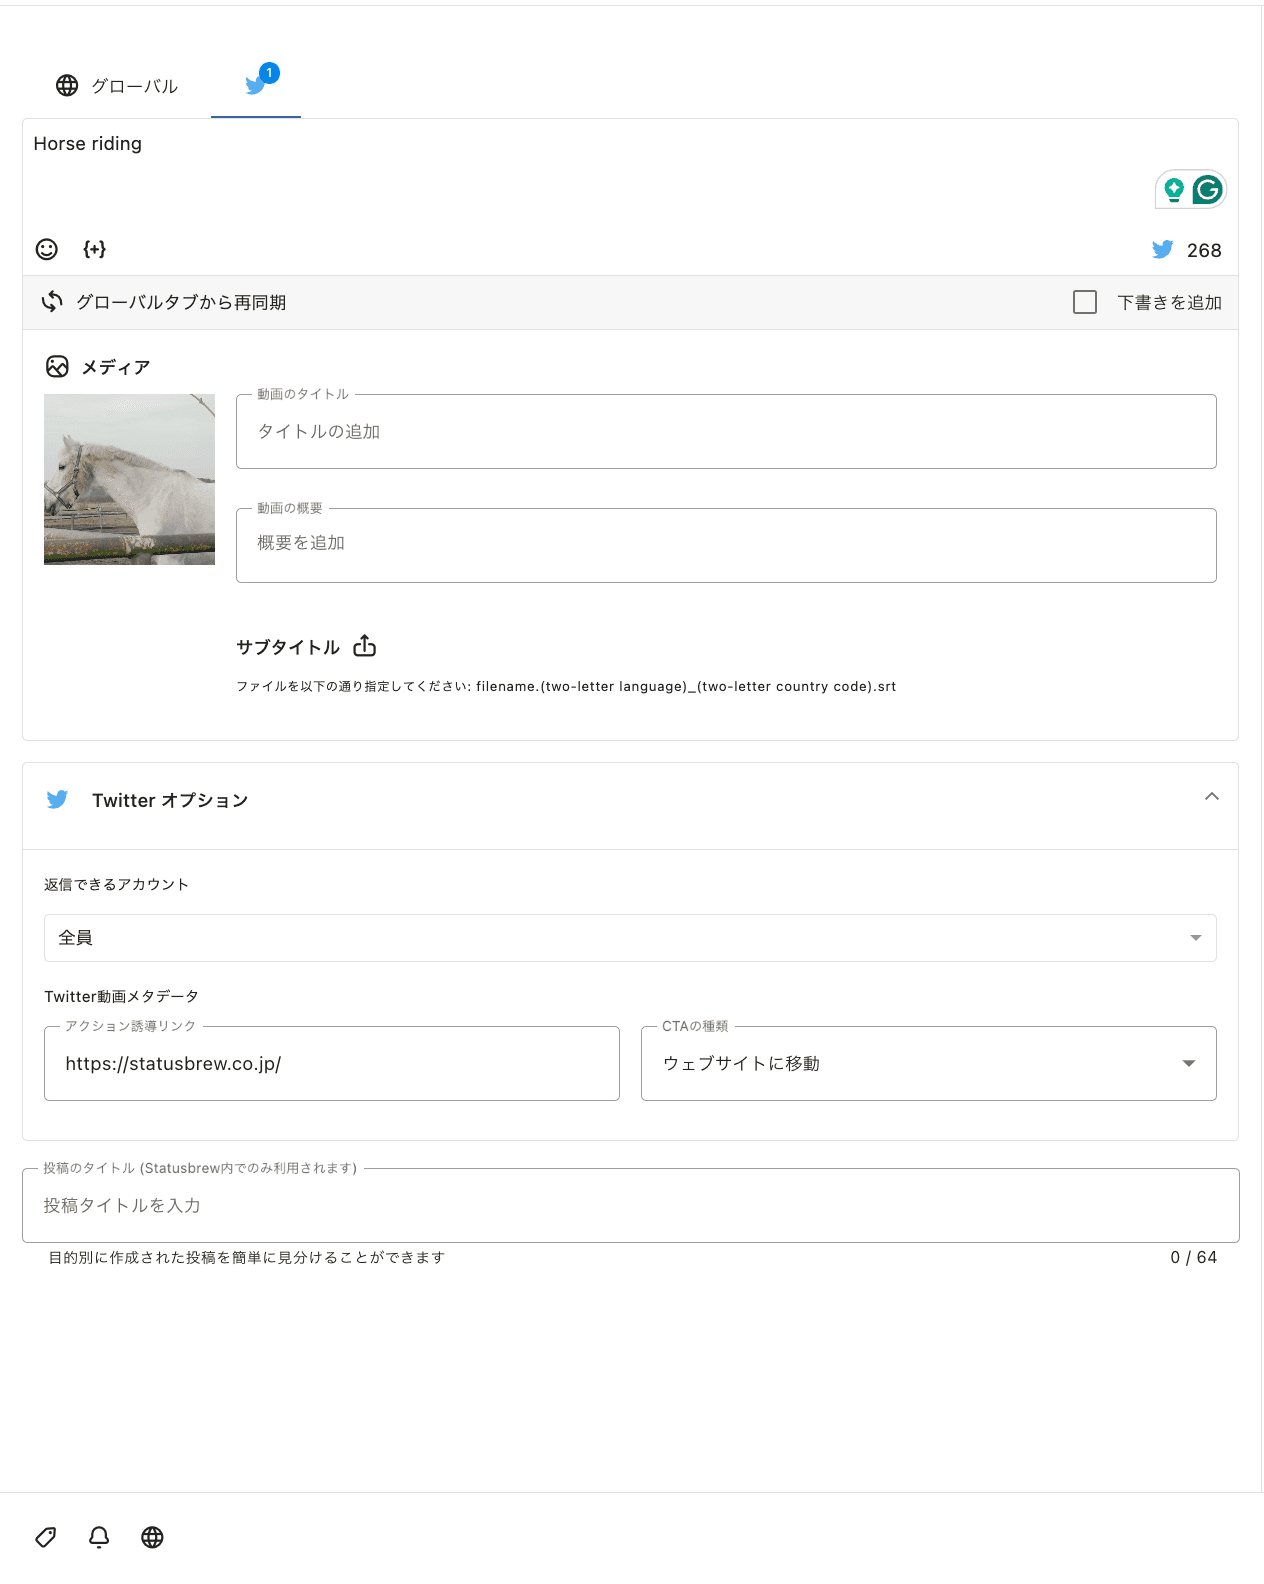
Task: Open the 返信できるアカウント dropdown showing 全員
Action: click(630, 938)
